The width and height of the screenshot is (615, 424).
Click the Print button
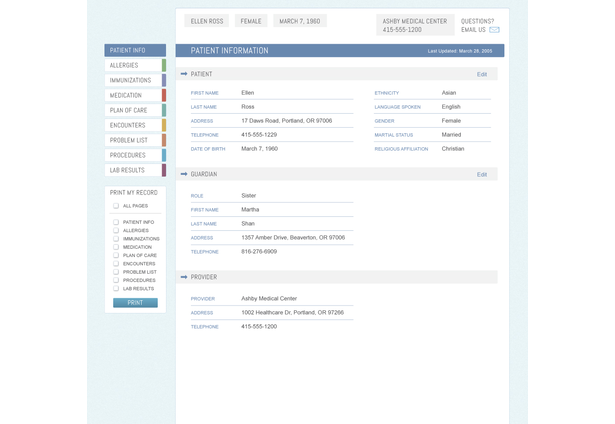coord(135,303)
